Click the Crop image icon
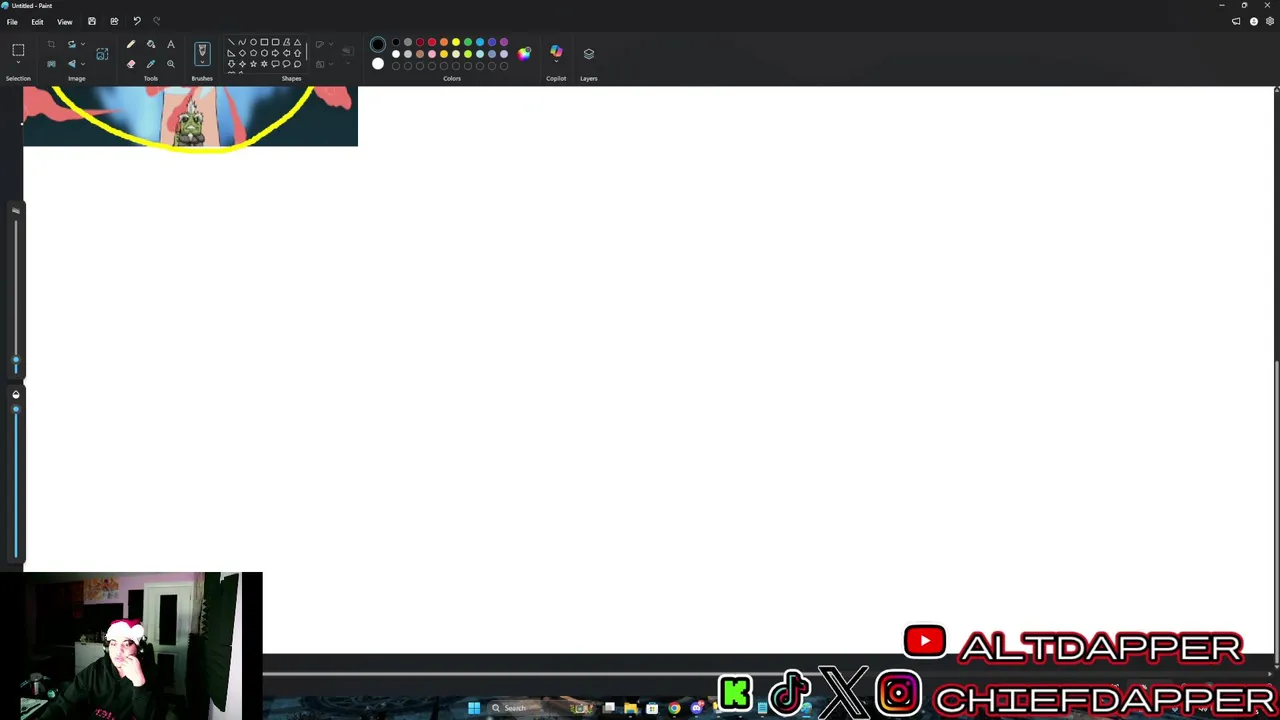Screen dimensions: 1280x720 point(51,44)
